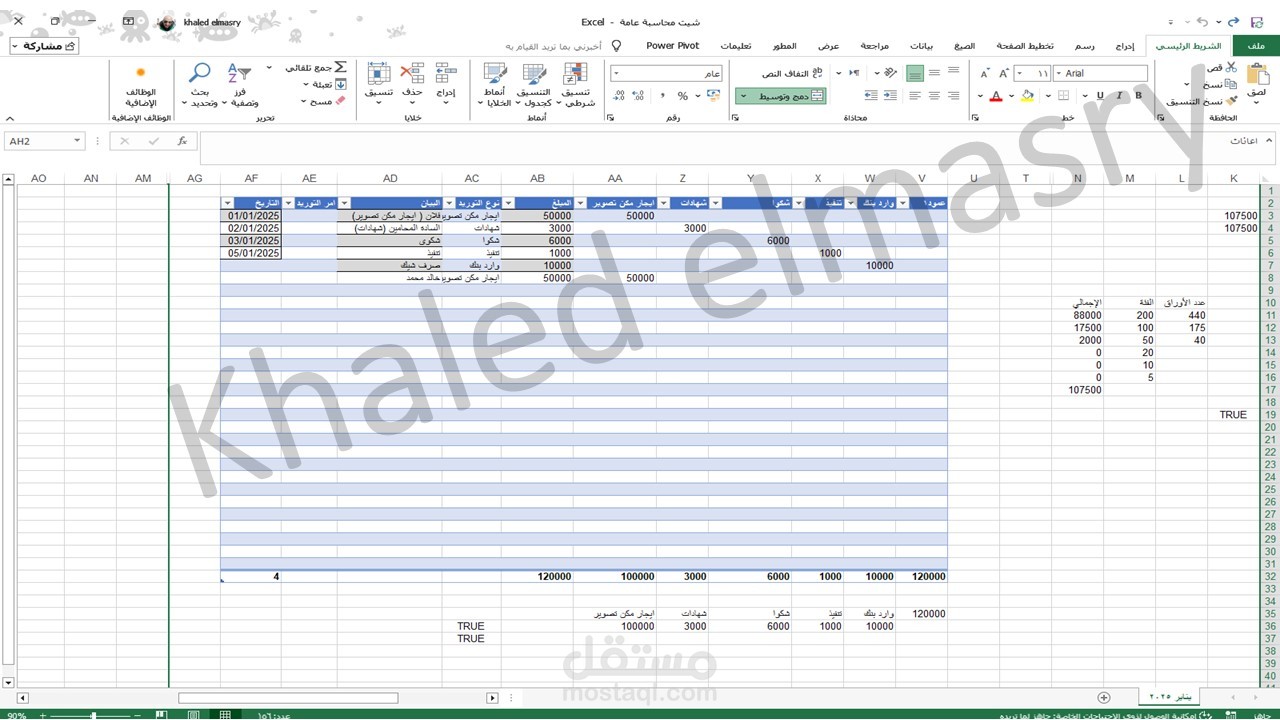Click the orientation text-angle icon

pyautogui.click(x=889, y=73)
